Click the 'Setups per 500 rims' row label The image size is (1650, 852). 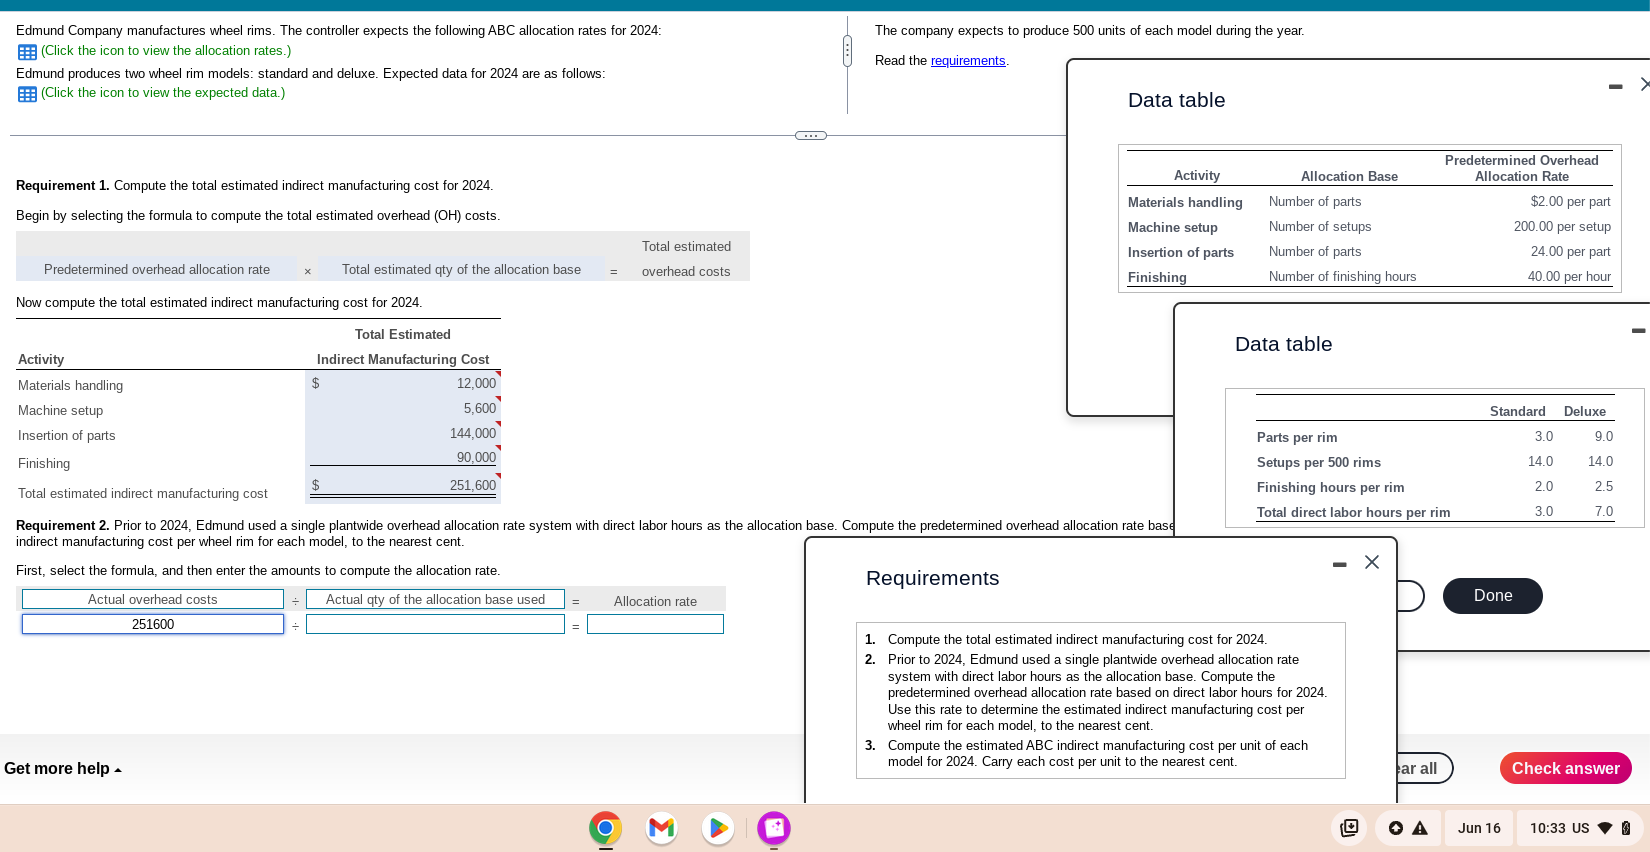1319,462
